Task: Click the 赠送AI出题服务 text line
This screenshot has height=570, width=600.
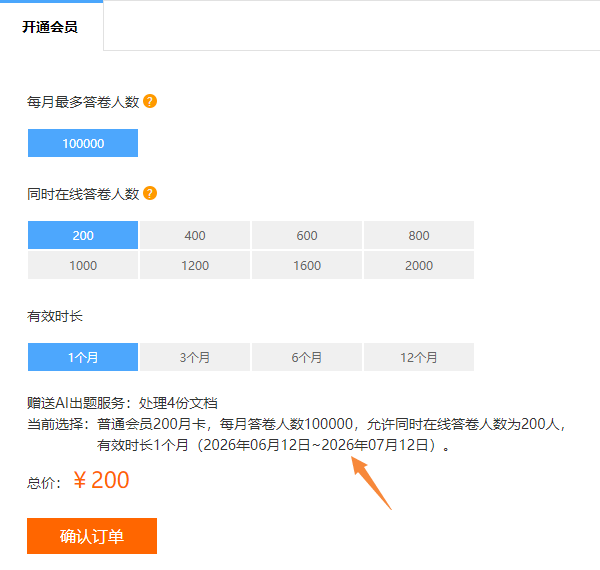Action: [122, 403]
